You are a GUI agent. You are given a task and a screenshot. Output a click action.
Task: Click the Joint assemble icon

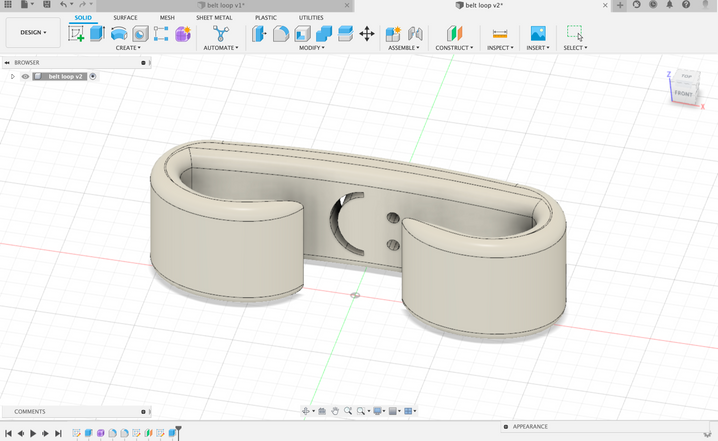click(x=415, y=33)
